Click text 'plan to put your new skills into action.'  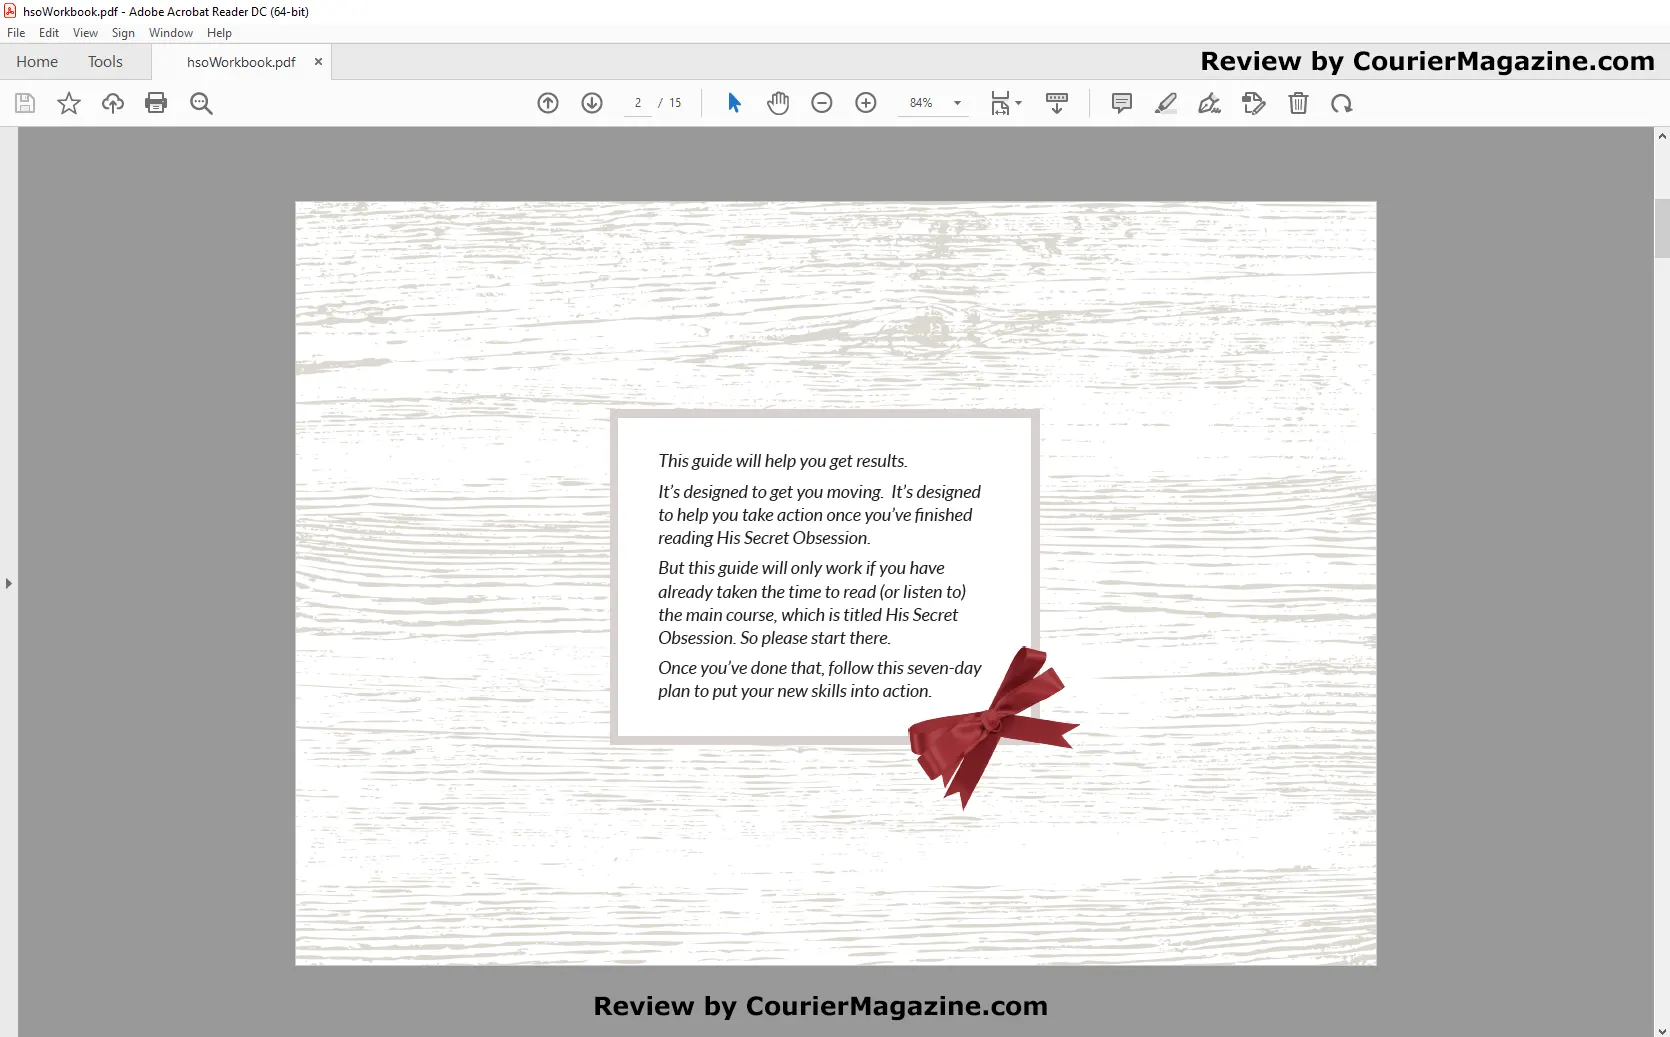click(x=794, y=691)
